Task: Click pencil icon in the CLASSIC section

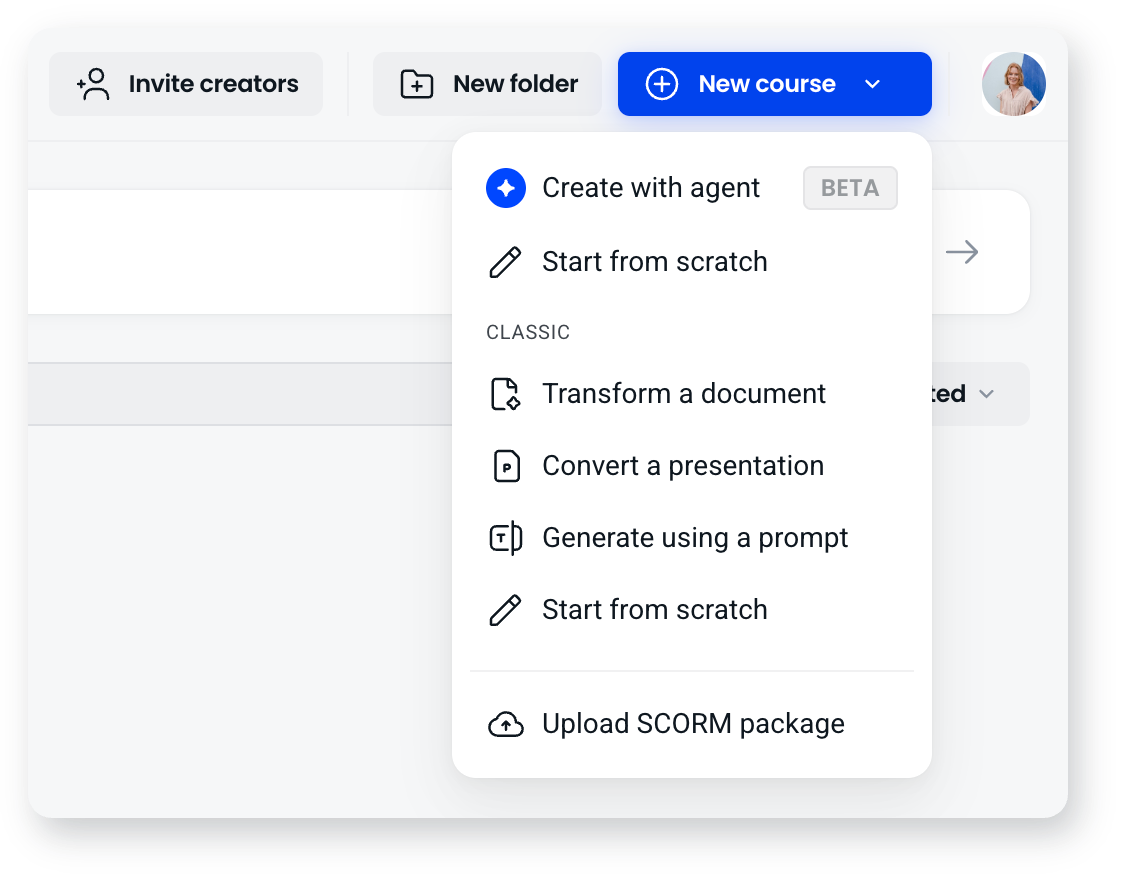Action: click(505, 610)
